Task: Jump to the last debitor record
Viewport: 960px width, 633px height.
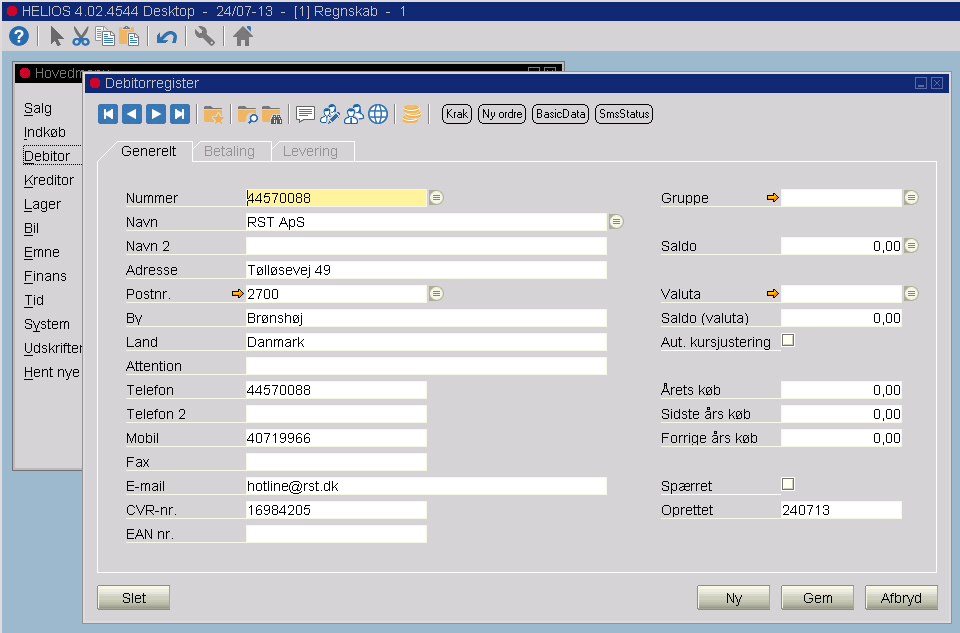Action: coord(179,114)
